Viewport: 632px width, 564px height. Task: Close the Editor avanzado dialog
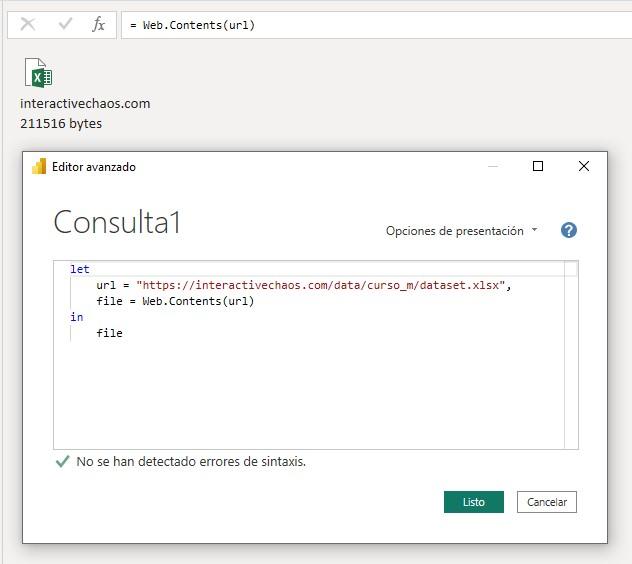[584, 166]
